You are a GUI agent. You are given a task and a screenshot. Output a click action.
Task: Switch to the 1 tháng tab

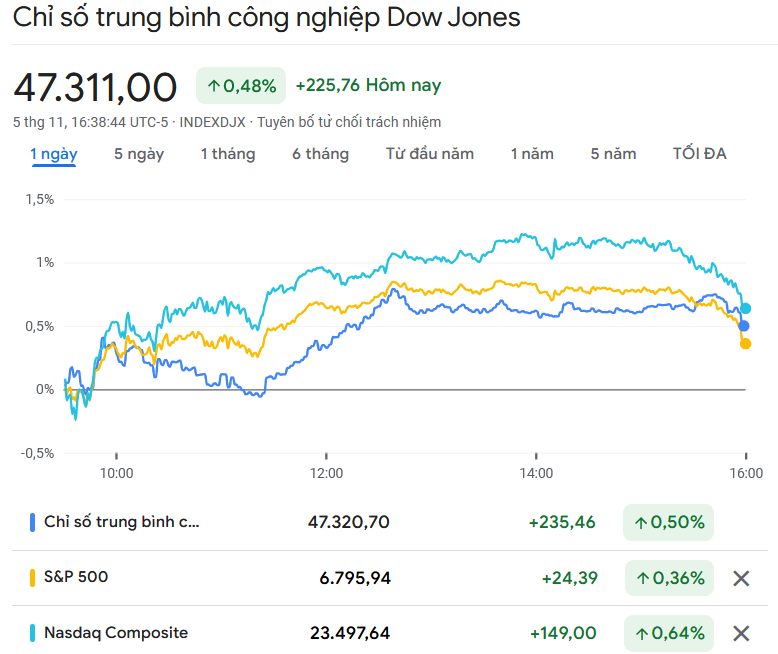point(228,154)
